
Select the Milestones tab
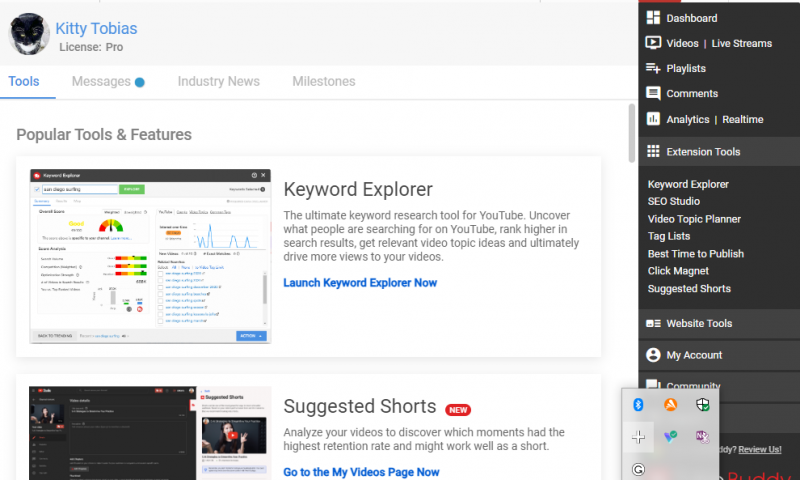[323, 82]
